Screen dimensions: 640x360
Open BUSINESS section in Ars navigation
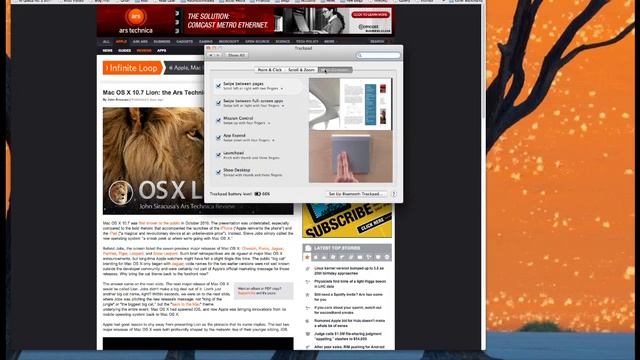click(162, 42)
